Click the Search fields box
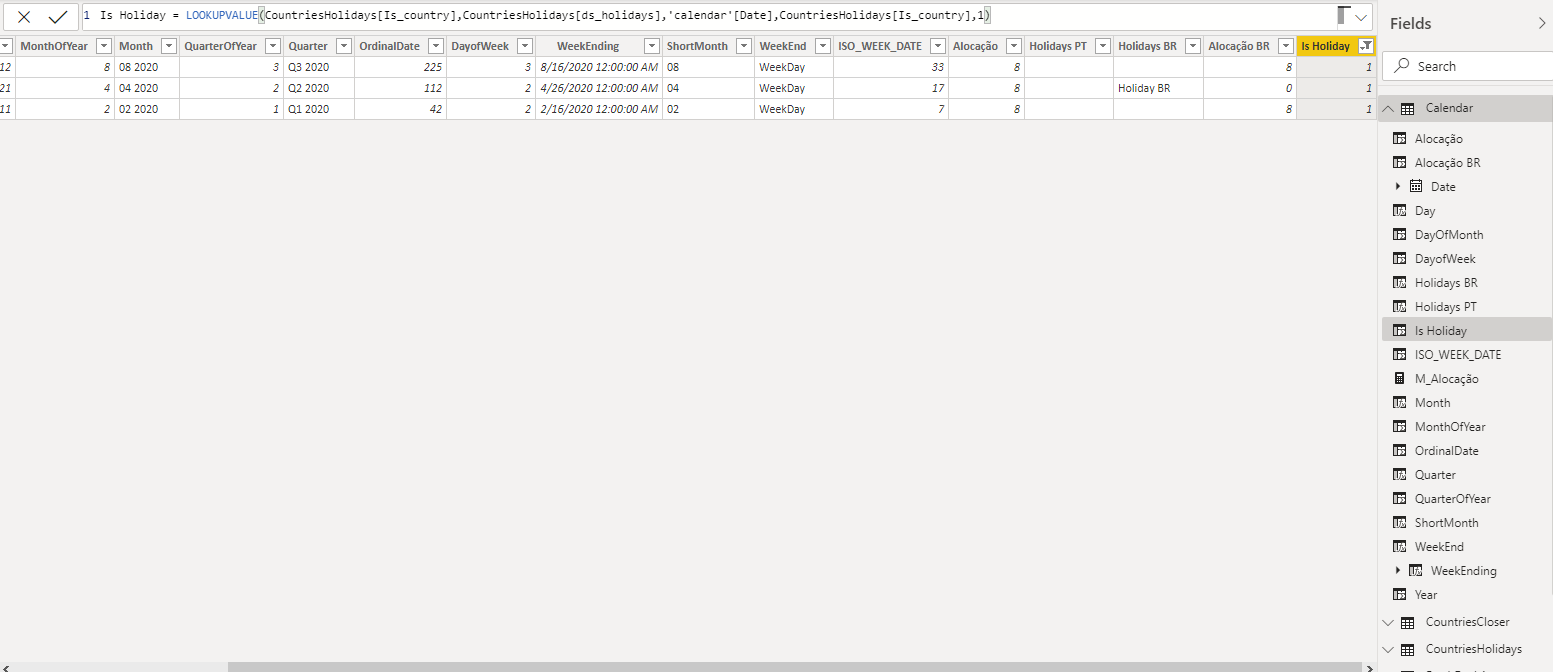Image resolution: width=1553 pixels, height=672 pixels. (x=1470, y=66)
